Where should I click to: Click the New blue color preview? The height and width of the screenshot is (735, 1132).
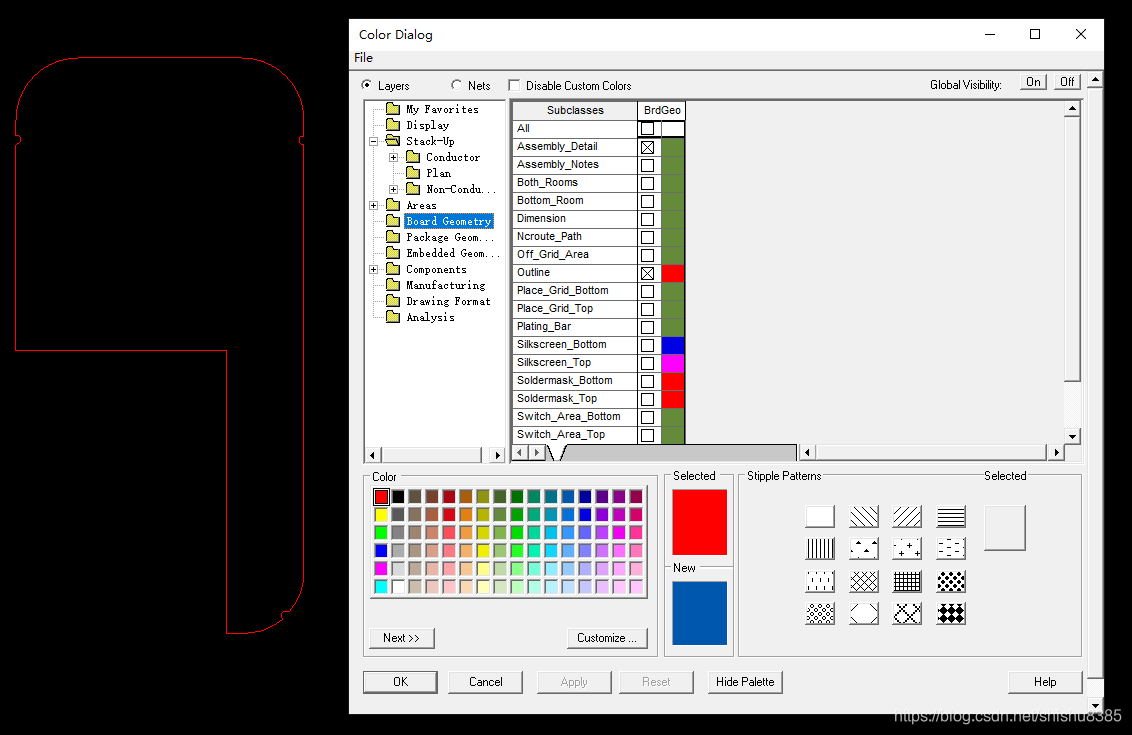pyautogui.click(x=699, y=613)
